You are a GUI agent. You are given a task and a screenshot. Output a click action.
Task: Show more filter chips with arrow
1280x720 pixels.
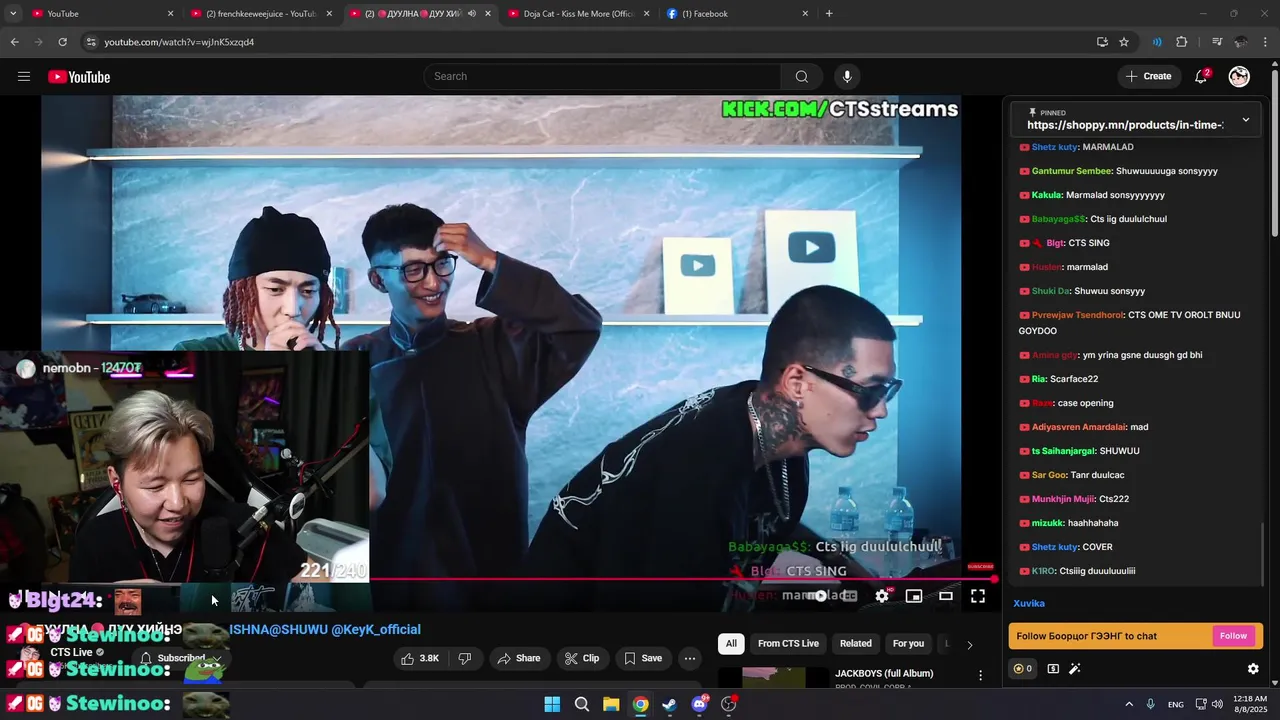coord(969,644)
